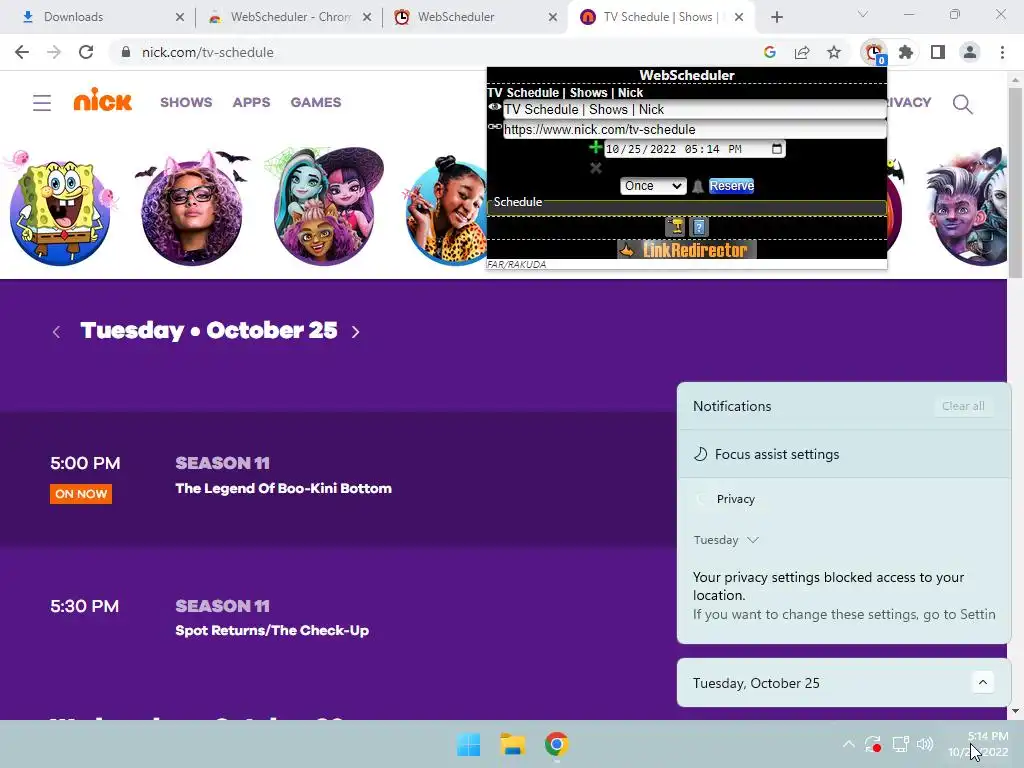Open the calendar picker in the datetime field
The image size is (1024, 768).
click(x=776, y=149)
